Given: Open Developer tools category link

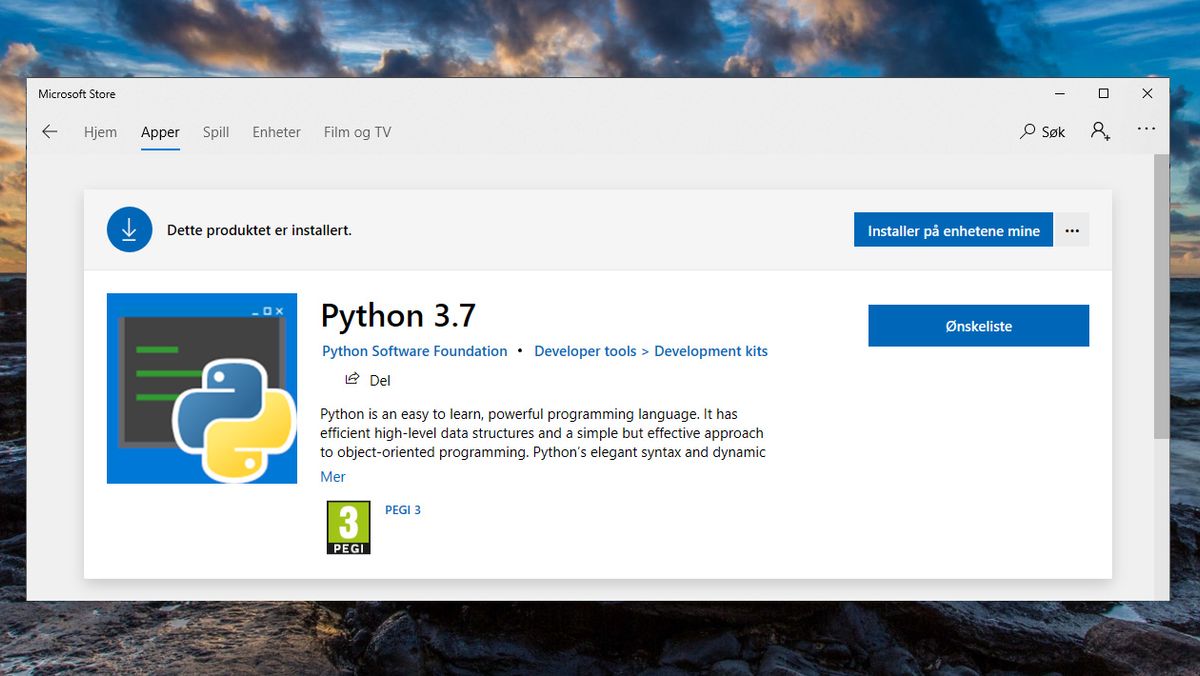Looking at the screenshot, I should click(x=584, y=351).
